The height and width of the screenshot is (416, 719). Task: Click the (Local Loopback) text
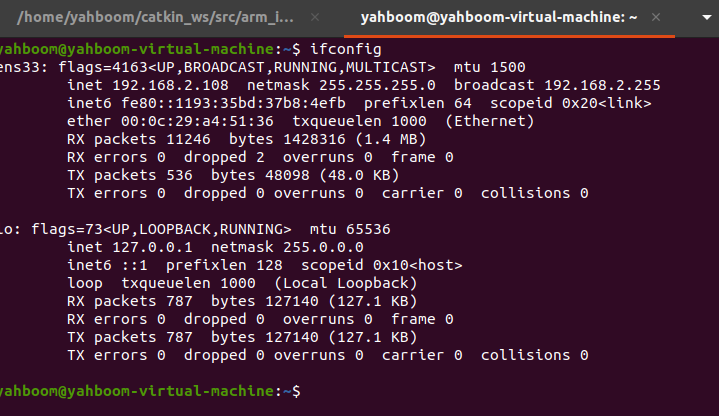click(x=346, y=283)
